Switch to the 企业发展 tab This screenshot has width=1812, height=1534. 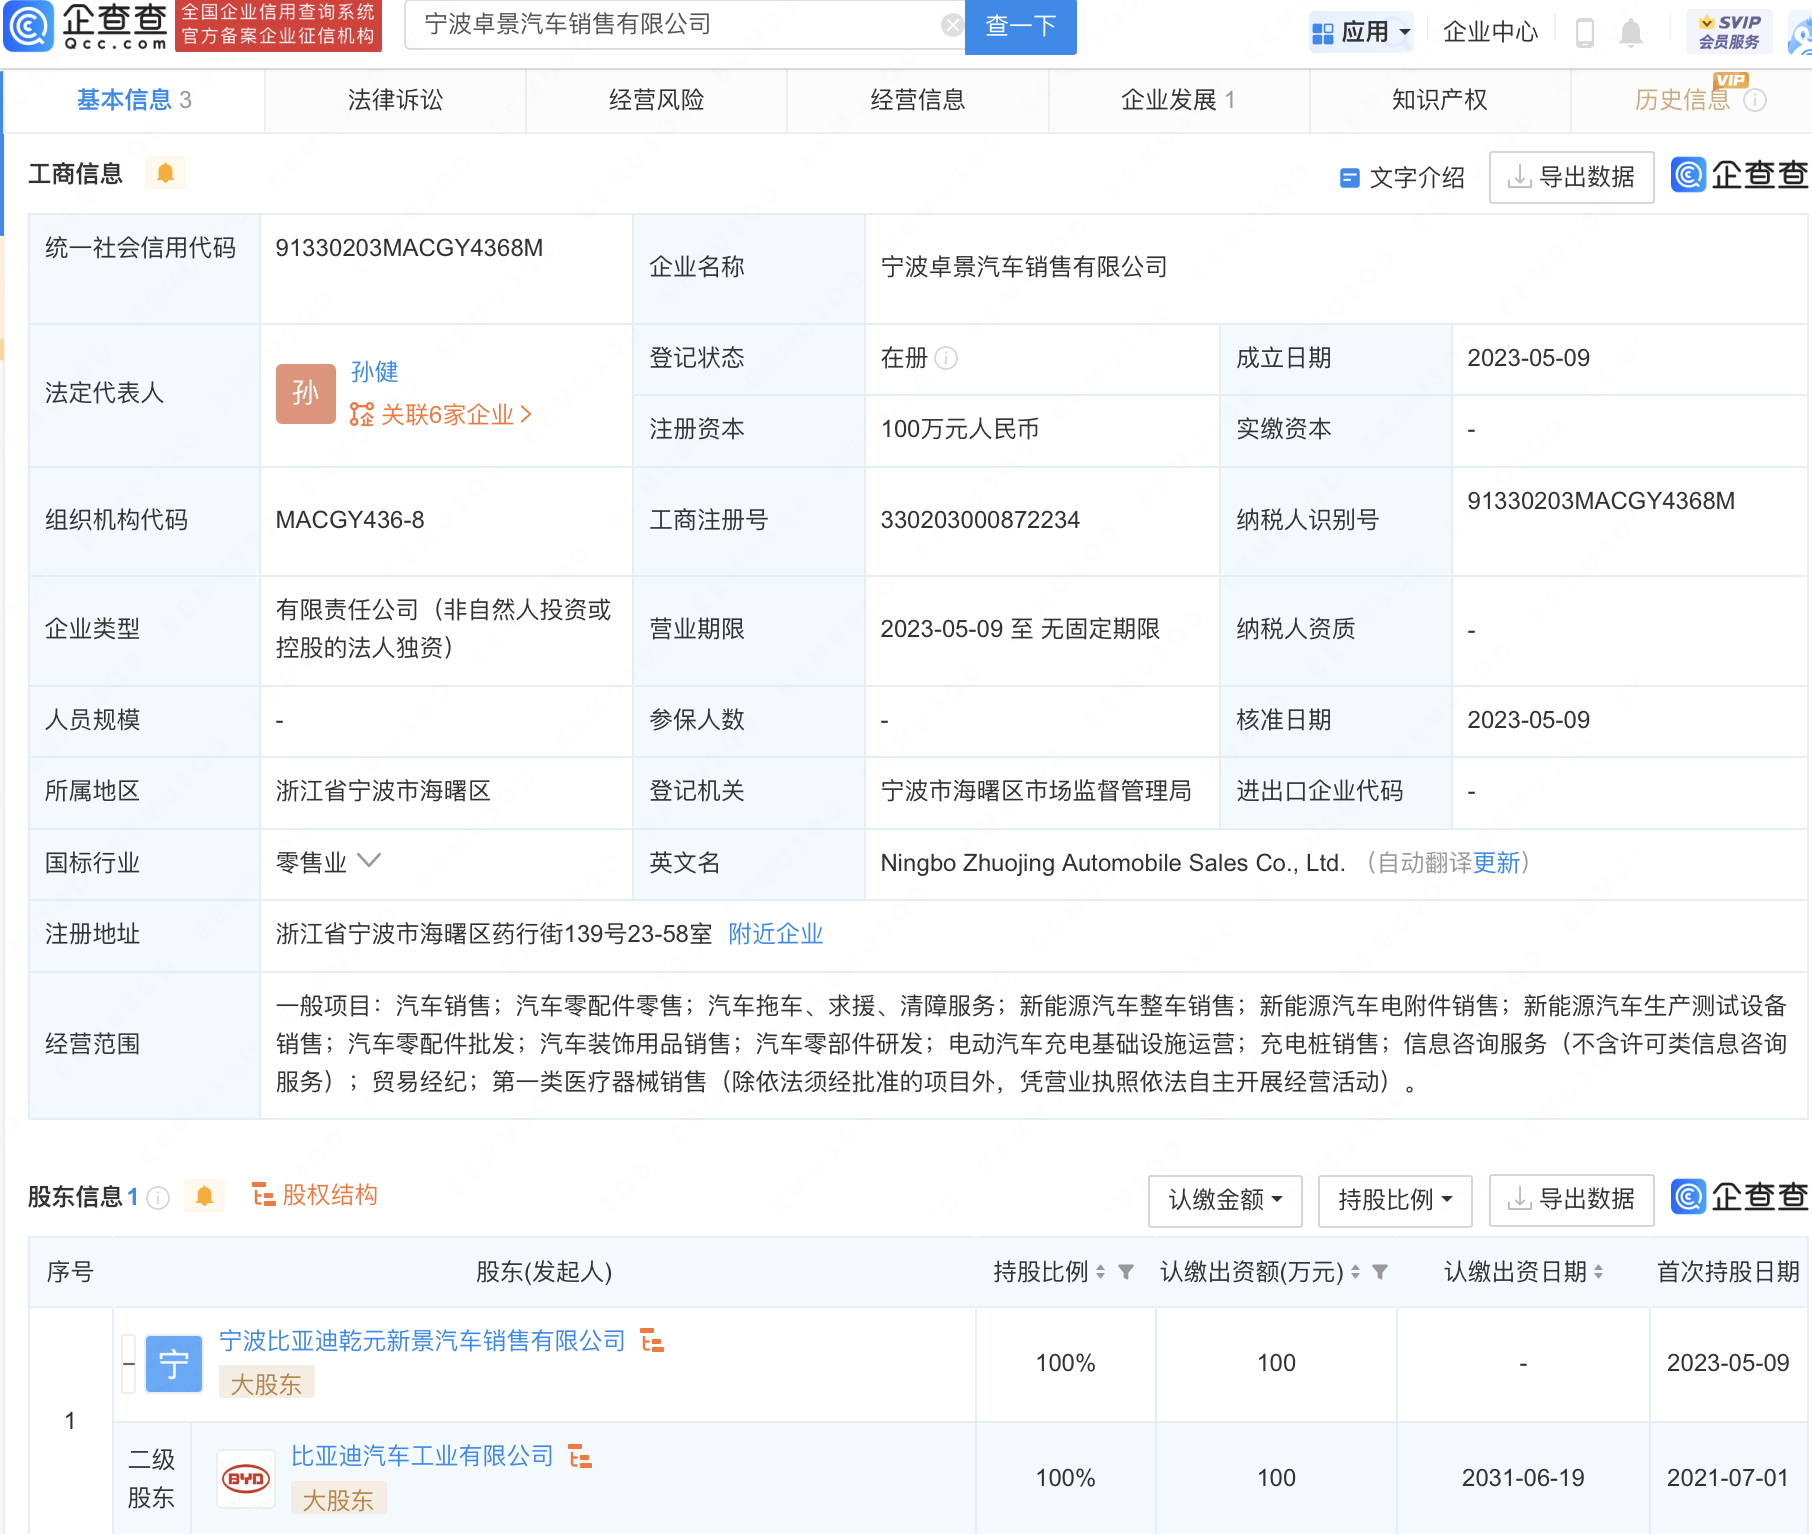[1178, 100]
